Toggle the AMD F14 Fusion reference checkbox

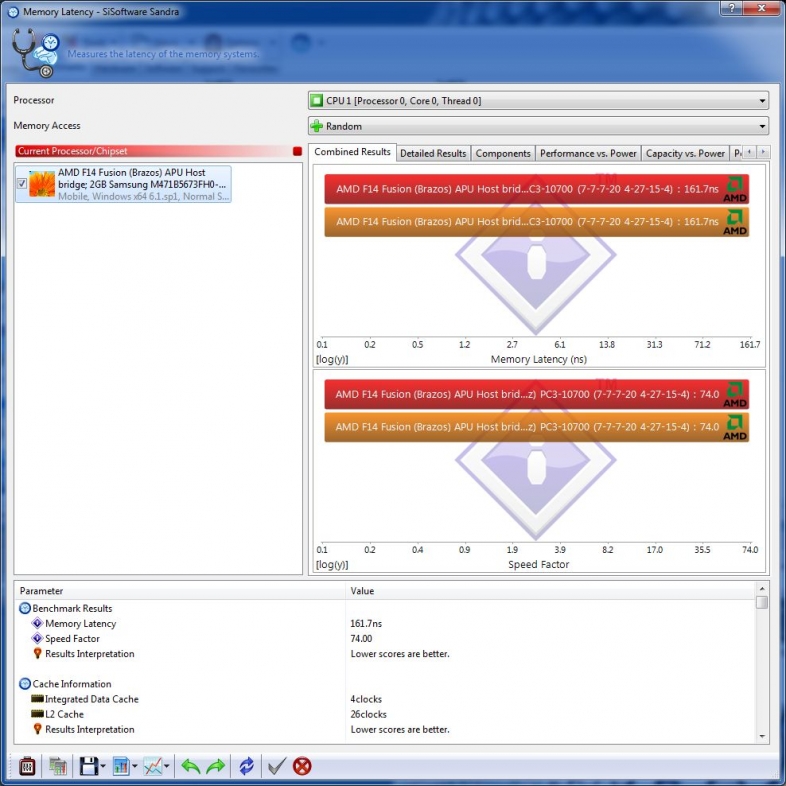pyautogui.click(x=22, y=183)
